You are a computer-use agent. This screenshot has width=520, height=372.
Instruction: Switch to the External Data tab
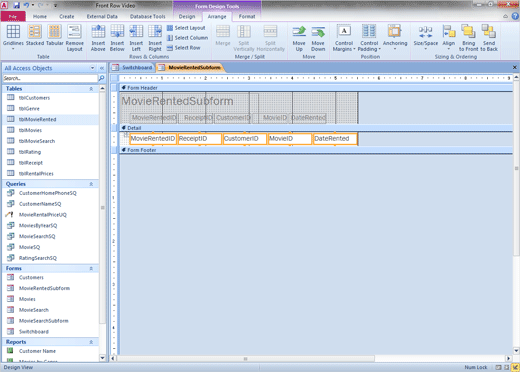point(102,16)
